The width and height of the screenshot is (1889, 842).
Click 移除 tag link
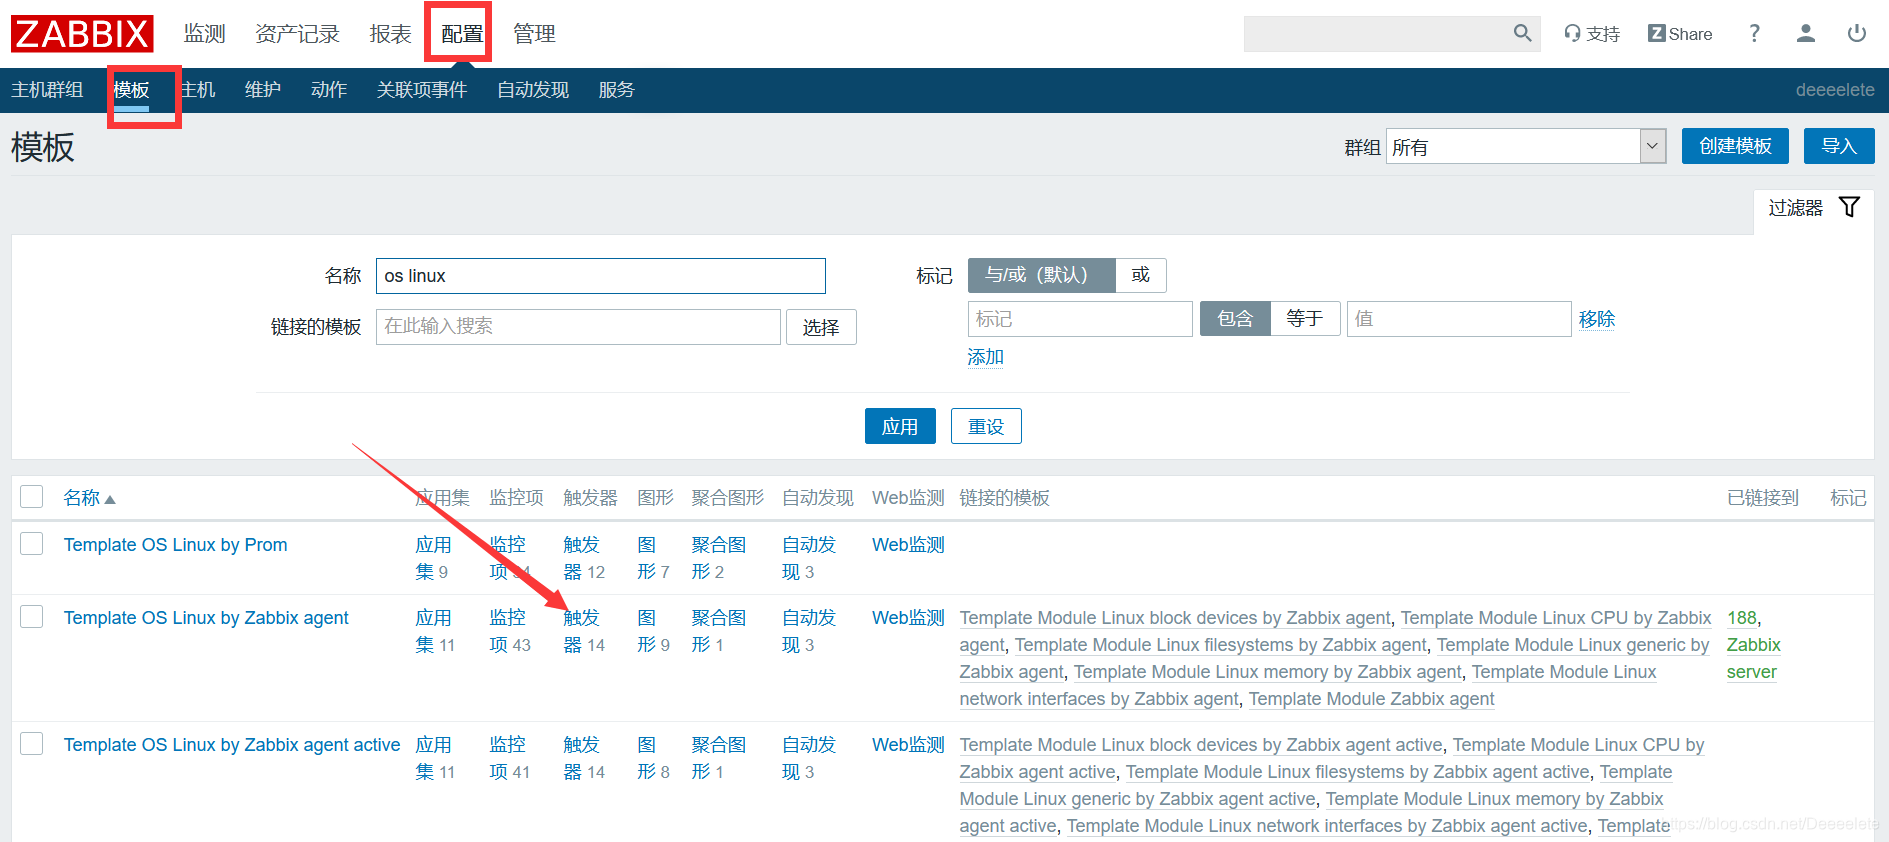(1597, 319)
